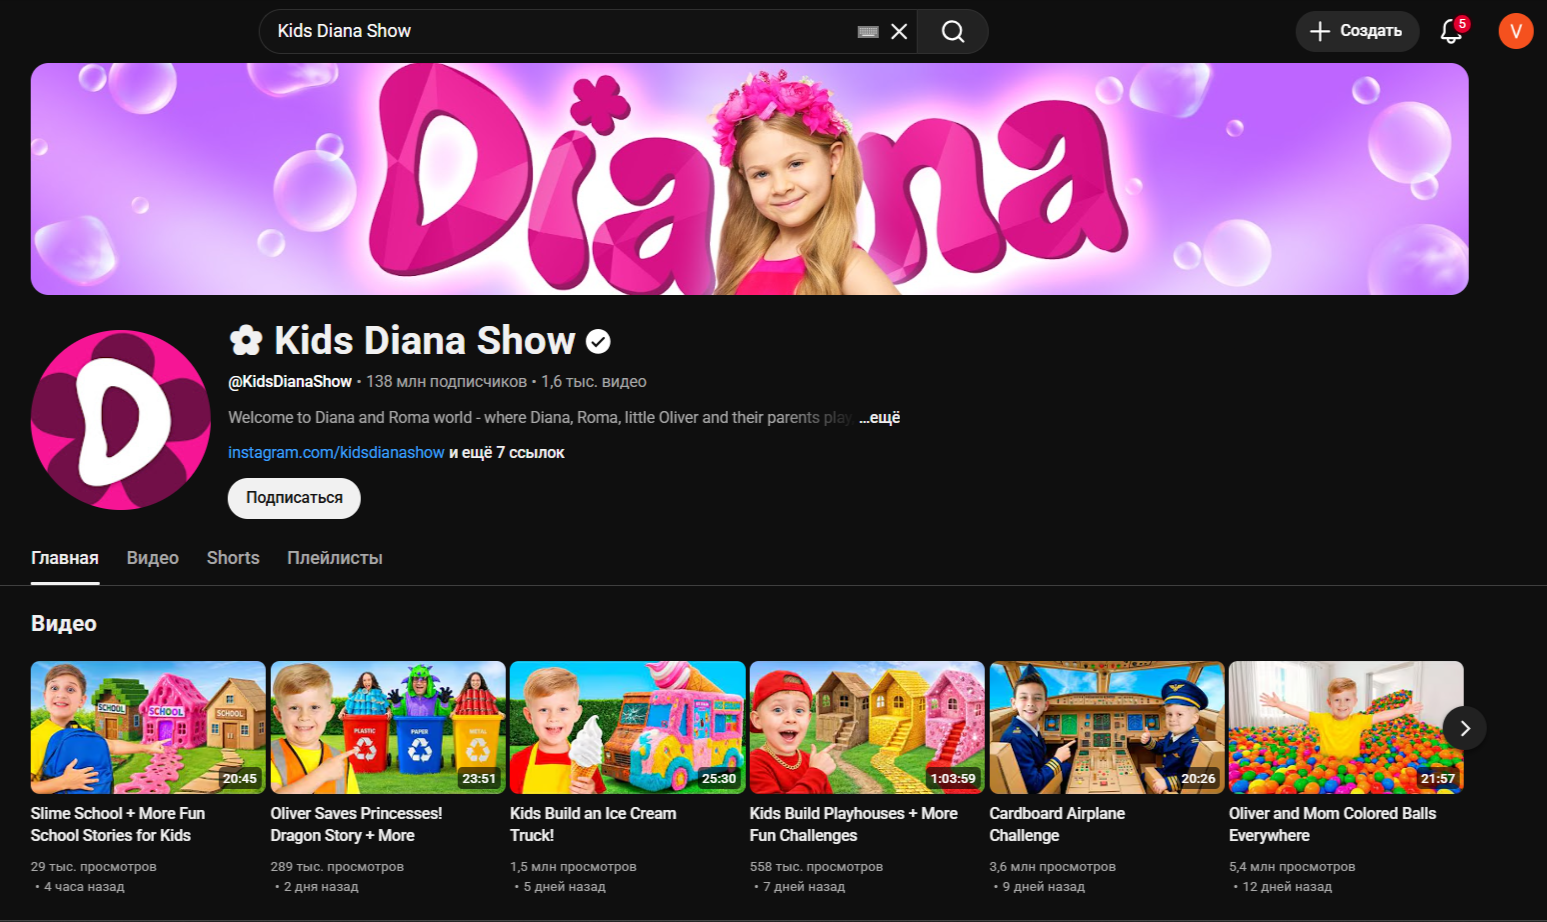The width and height of the screenshot is (1547, 922).
Task: Click title Oliver Saves Princesses! Dragon Story
Action: 356,824
